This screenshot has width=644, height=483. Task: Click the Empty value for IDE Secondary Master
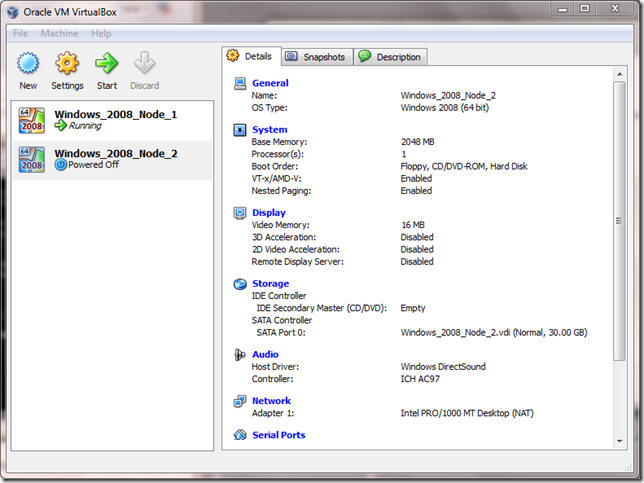pyautogui.click(x=413, y=308)
